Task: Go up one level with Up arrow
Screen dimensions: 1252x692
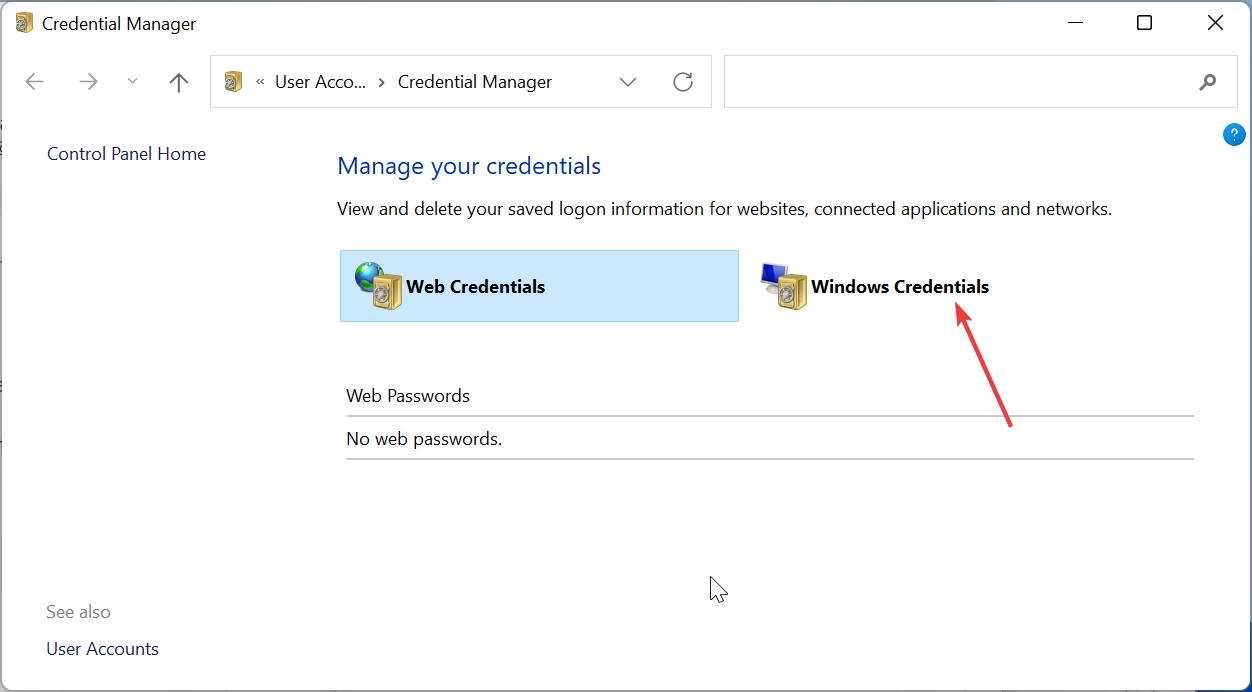Action: point(179,82)
